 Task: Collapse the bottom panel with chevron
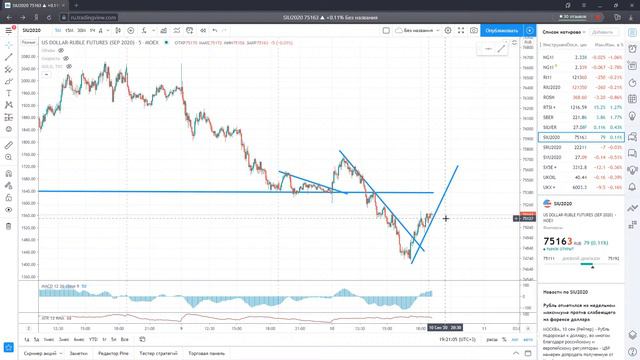tap(516, 353)
